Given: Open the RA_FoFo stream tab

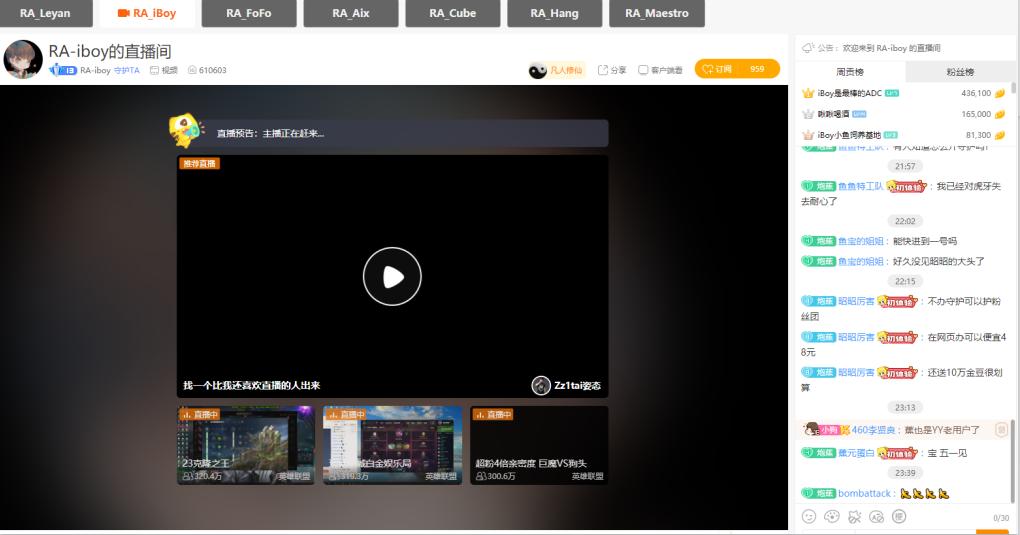Looking at the screenshot, I should point(248,13).
